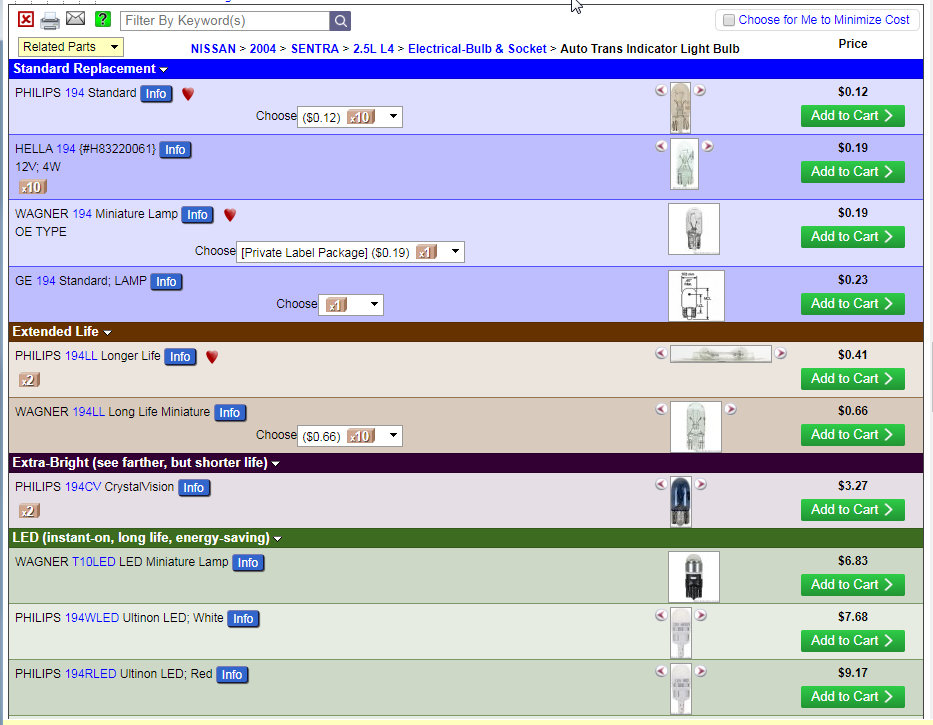Click the envelope email icon
The image size is (933, 725).
click(x=75, y=18)
